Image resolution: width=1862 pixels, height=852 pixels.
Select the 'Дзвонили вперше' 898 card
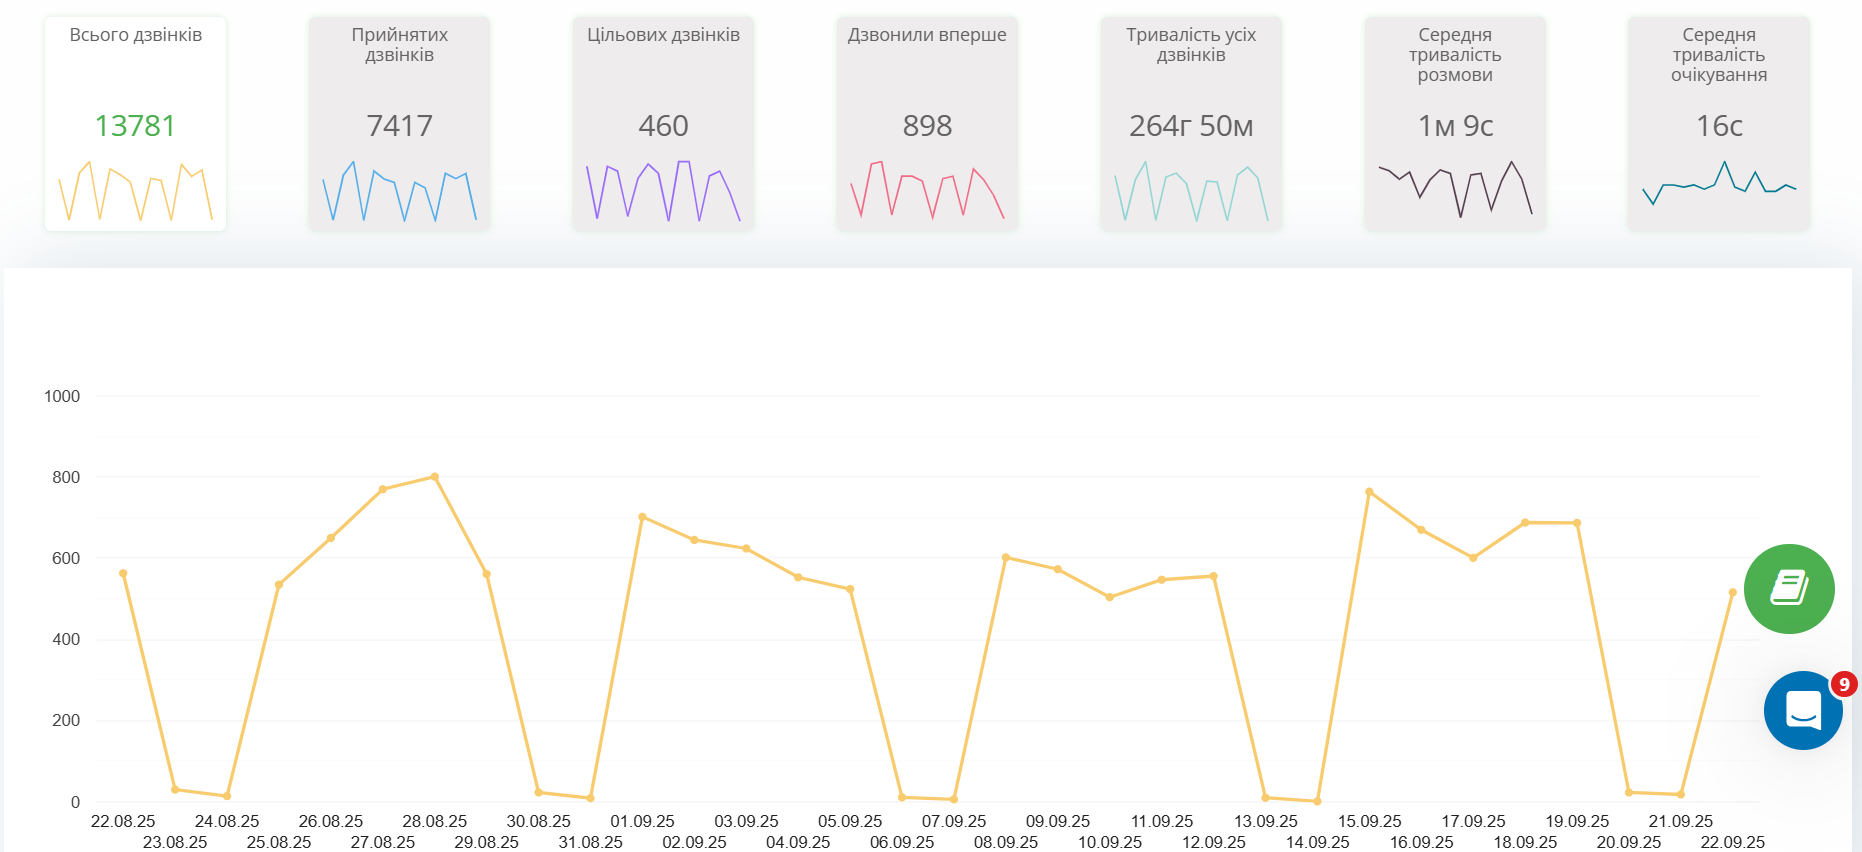(927, 124)
